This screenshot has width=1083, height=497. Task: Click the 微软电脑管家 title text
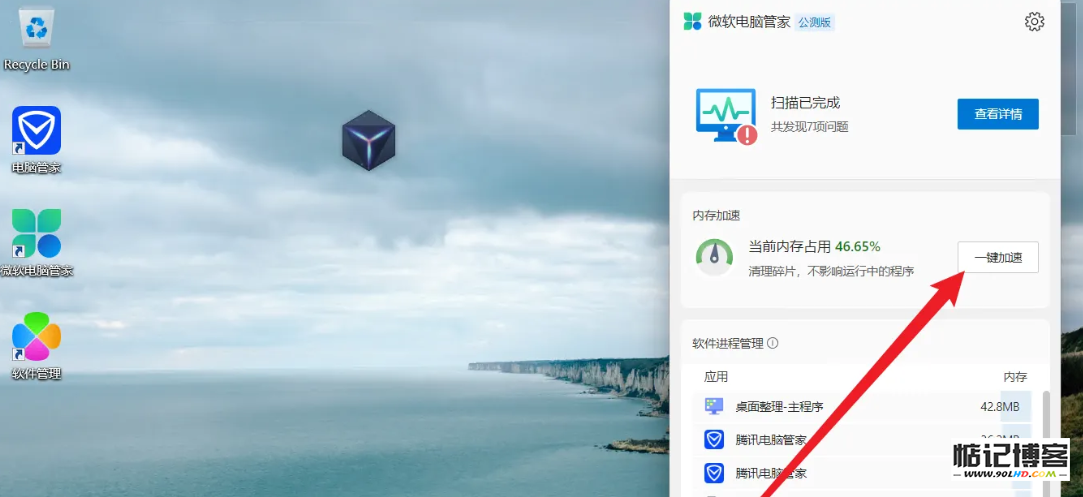point(749,22)
